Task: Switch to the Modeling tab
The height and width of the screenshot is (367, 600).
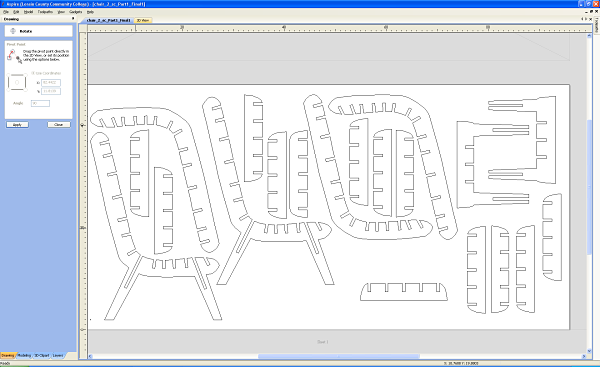Action: pyautogui.click(x=24, y=356)
